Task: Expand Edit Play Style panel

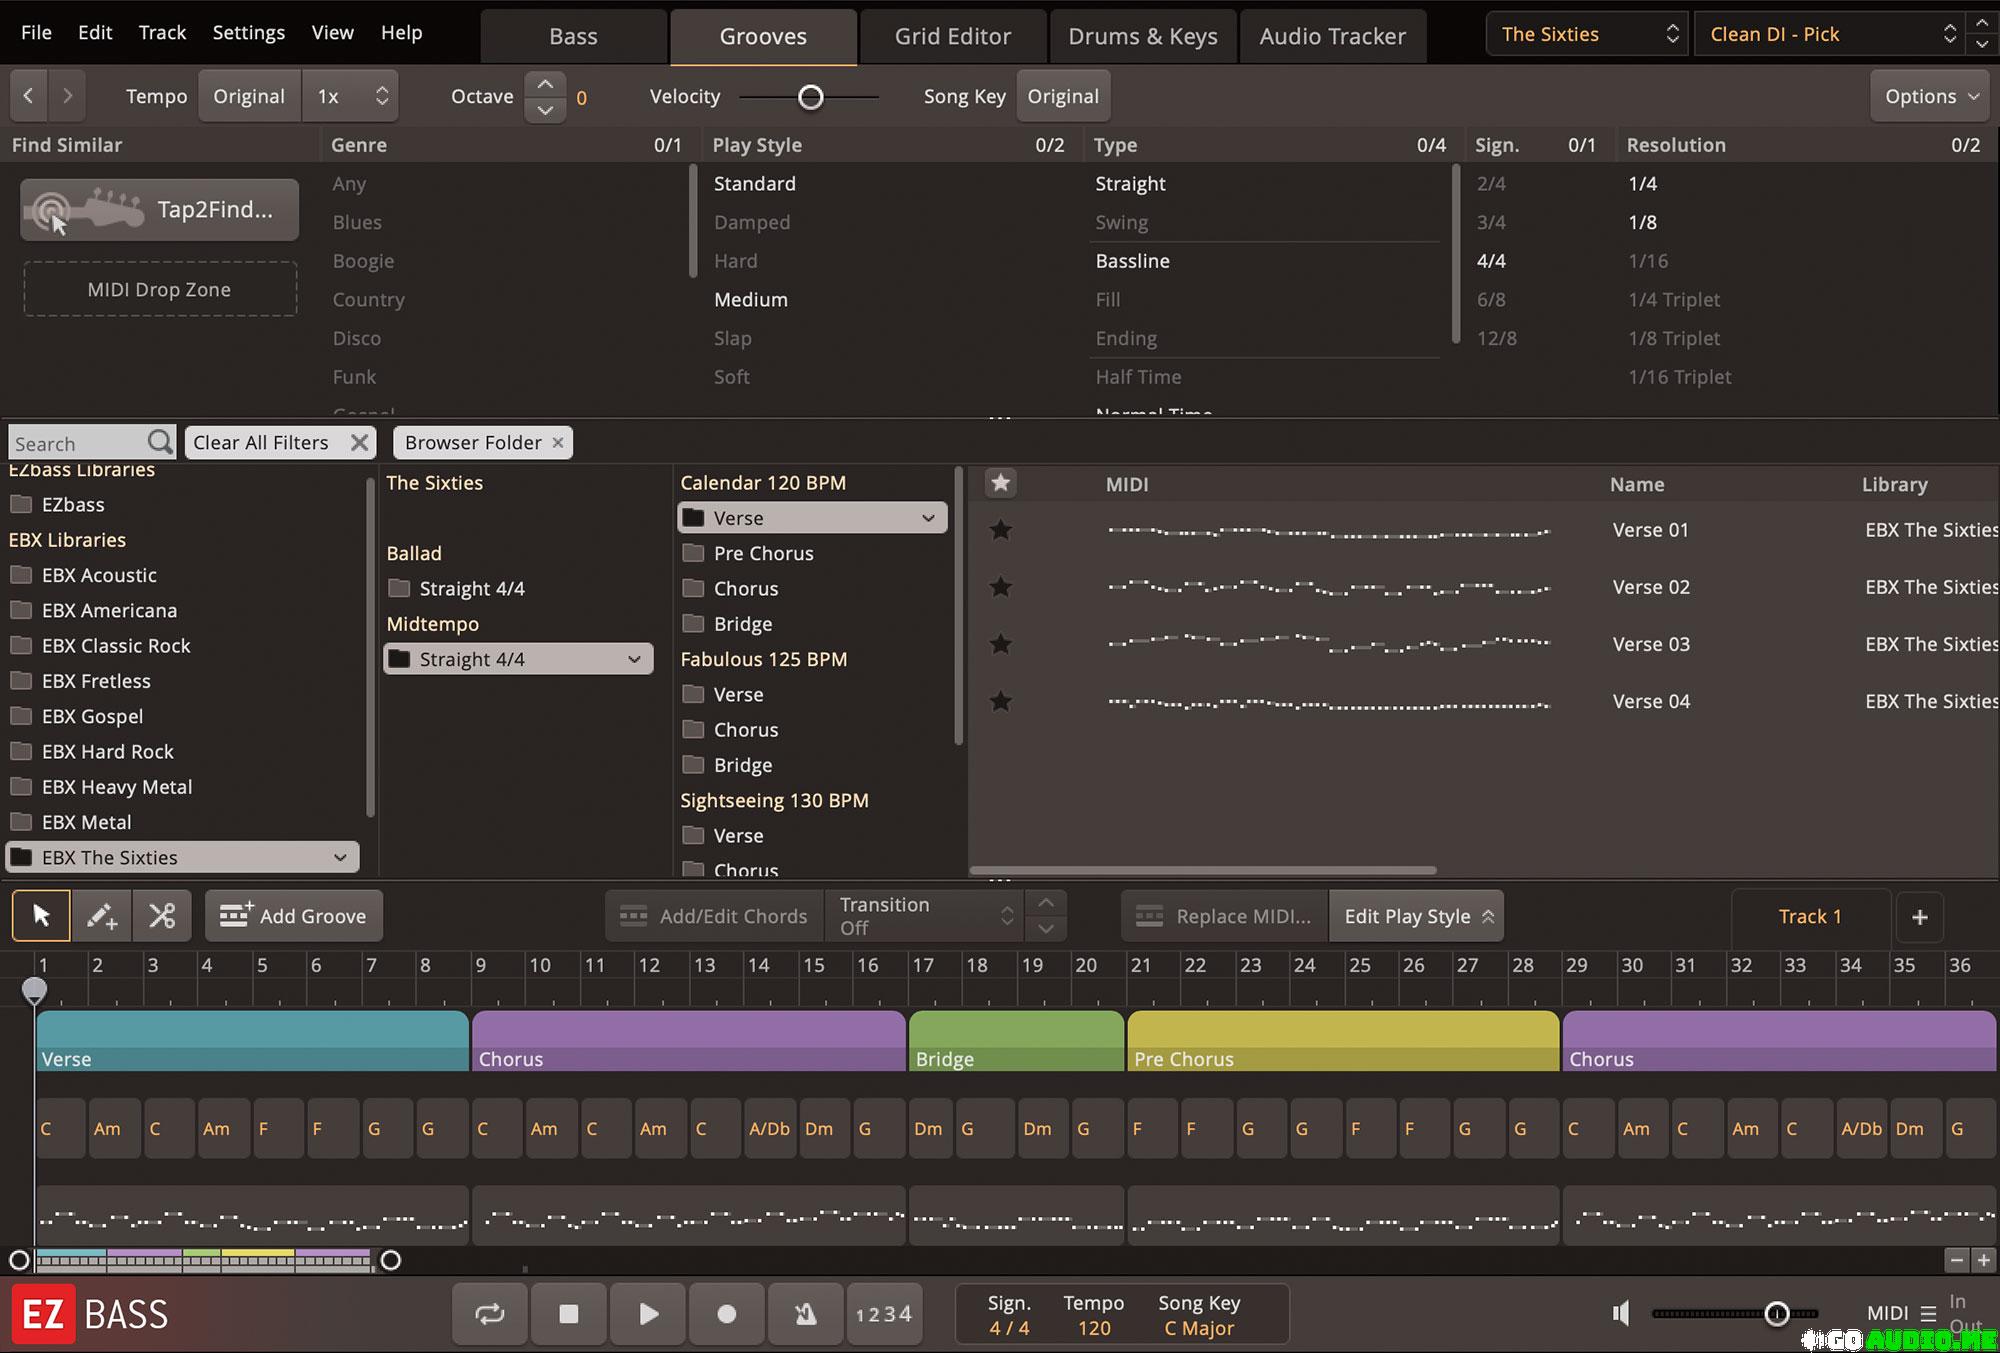Action: click(1417, 916)
